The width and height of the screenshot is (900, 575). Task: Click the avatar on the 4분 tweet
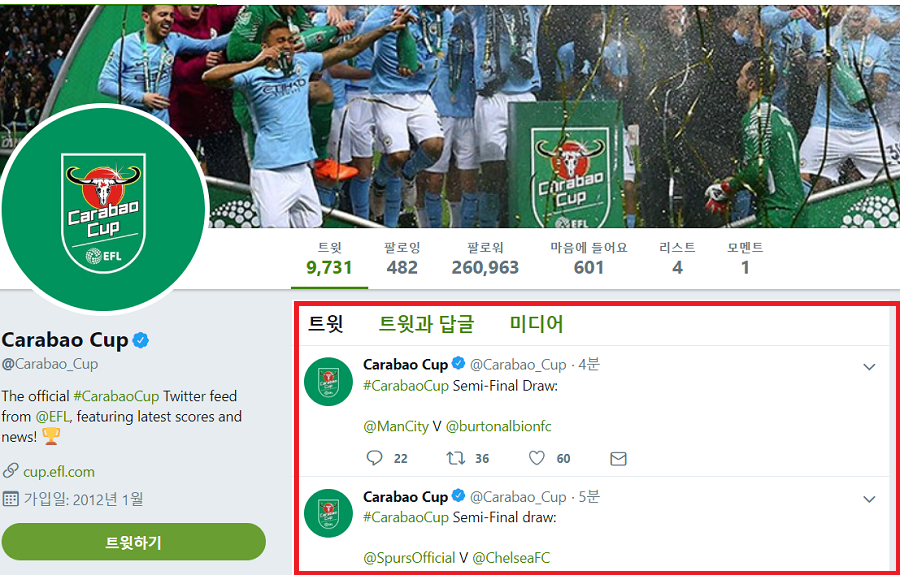pyautogui.click(x=328, y=381)
